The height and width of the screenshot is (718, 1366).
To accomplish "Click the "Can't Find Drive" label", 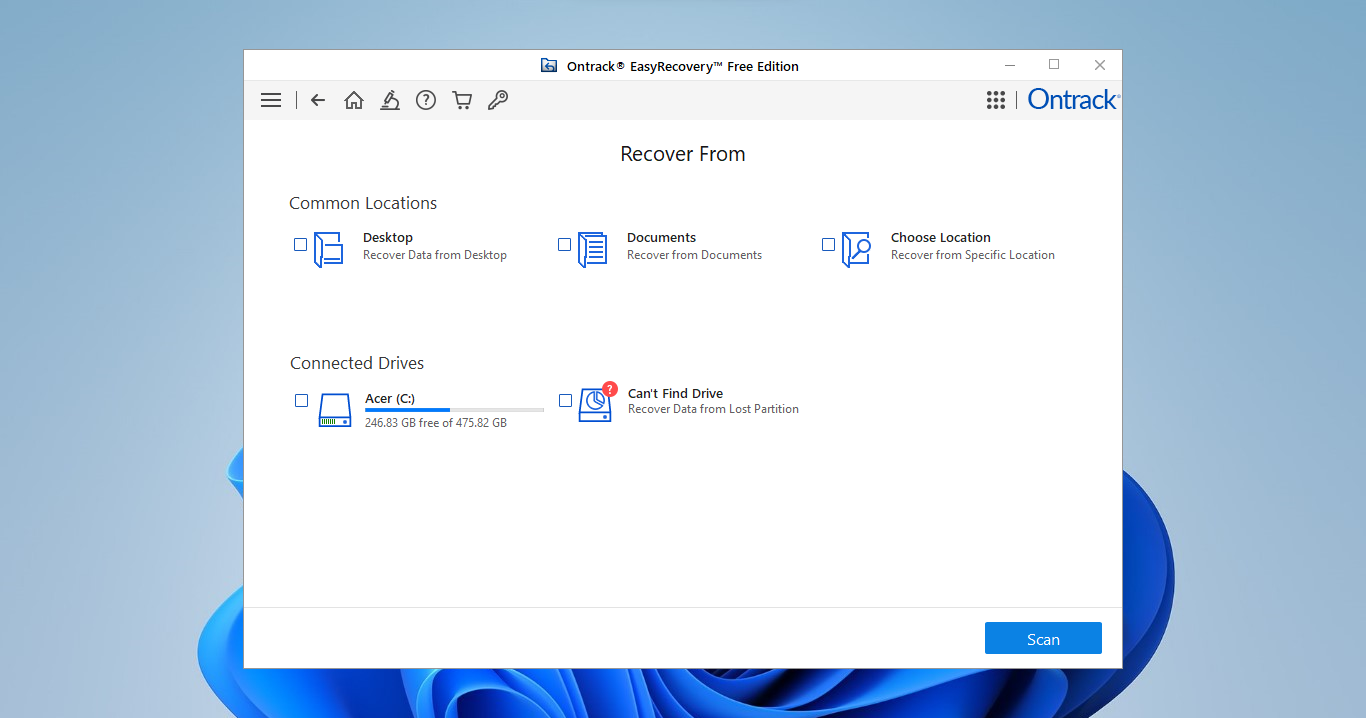I will click(x=675, y=393).
